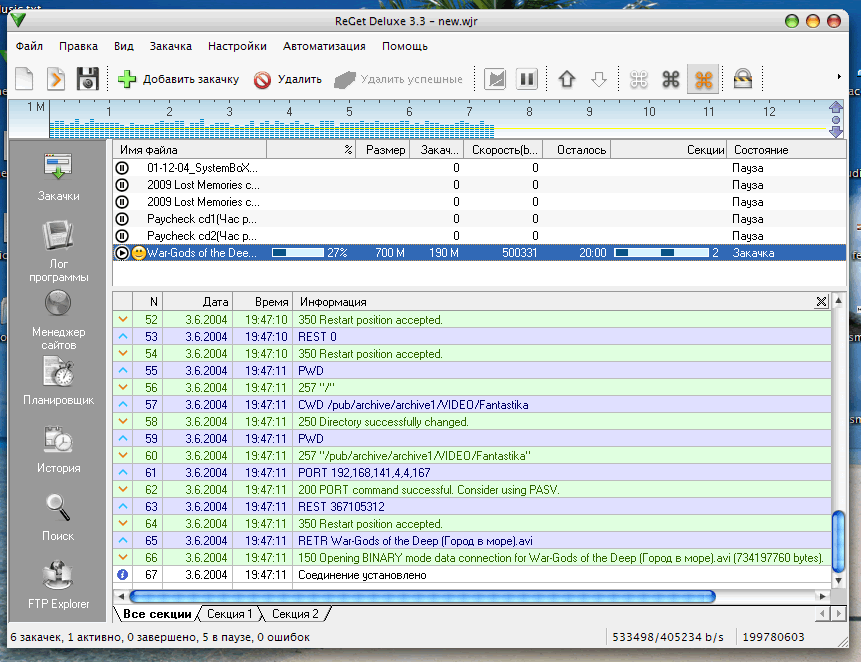Image resolution: width=861 pixels, height=662 pixels.
Task: Click the horizontal log scrollbar thumb
Action: tap(422, 596)
